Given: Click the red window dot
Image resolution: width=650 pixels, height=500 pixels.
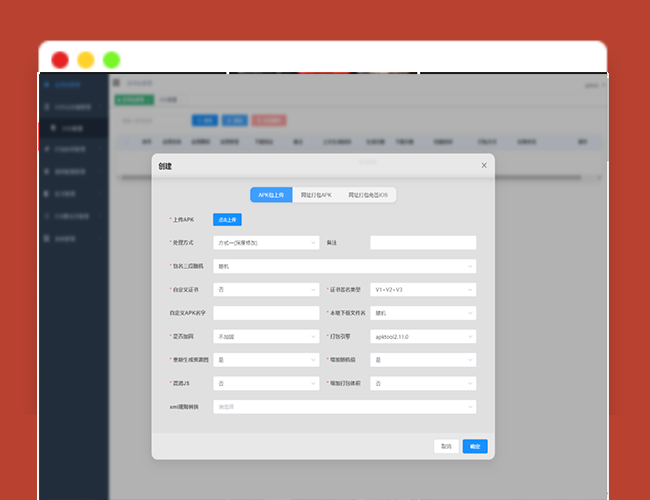Looking at the screenshot, I should click(x=60, y=59).
